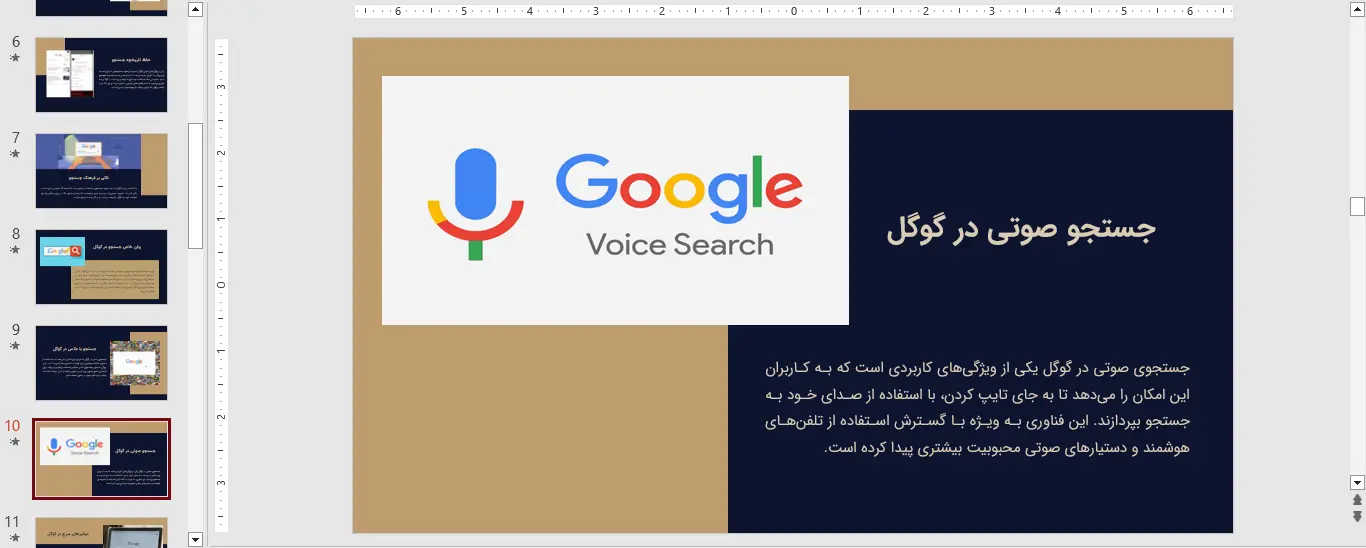Viewport: 1366px width, 548px height.
Task: Click the slide title 'جستجو صوتی در گوگل'
Action: (1021, 230)
